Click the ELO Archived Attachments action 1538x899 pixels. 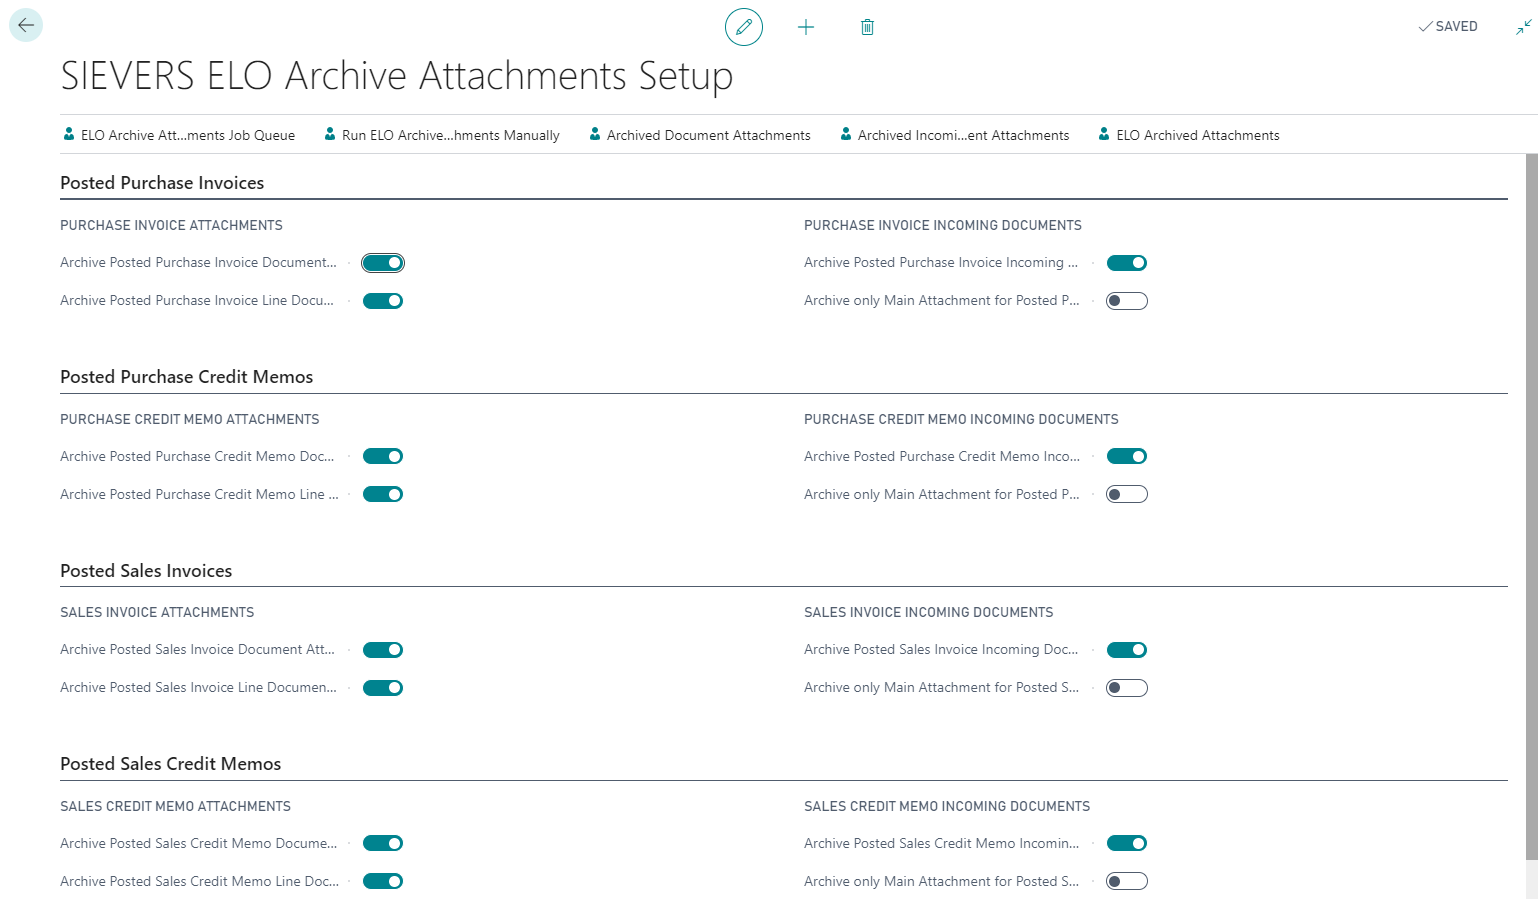[1188, 135]
